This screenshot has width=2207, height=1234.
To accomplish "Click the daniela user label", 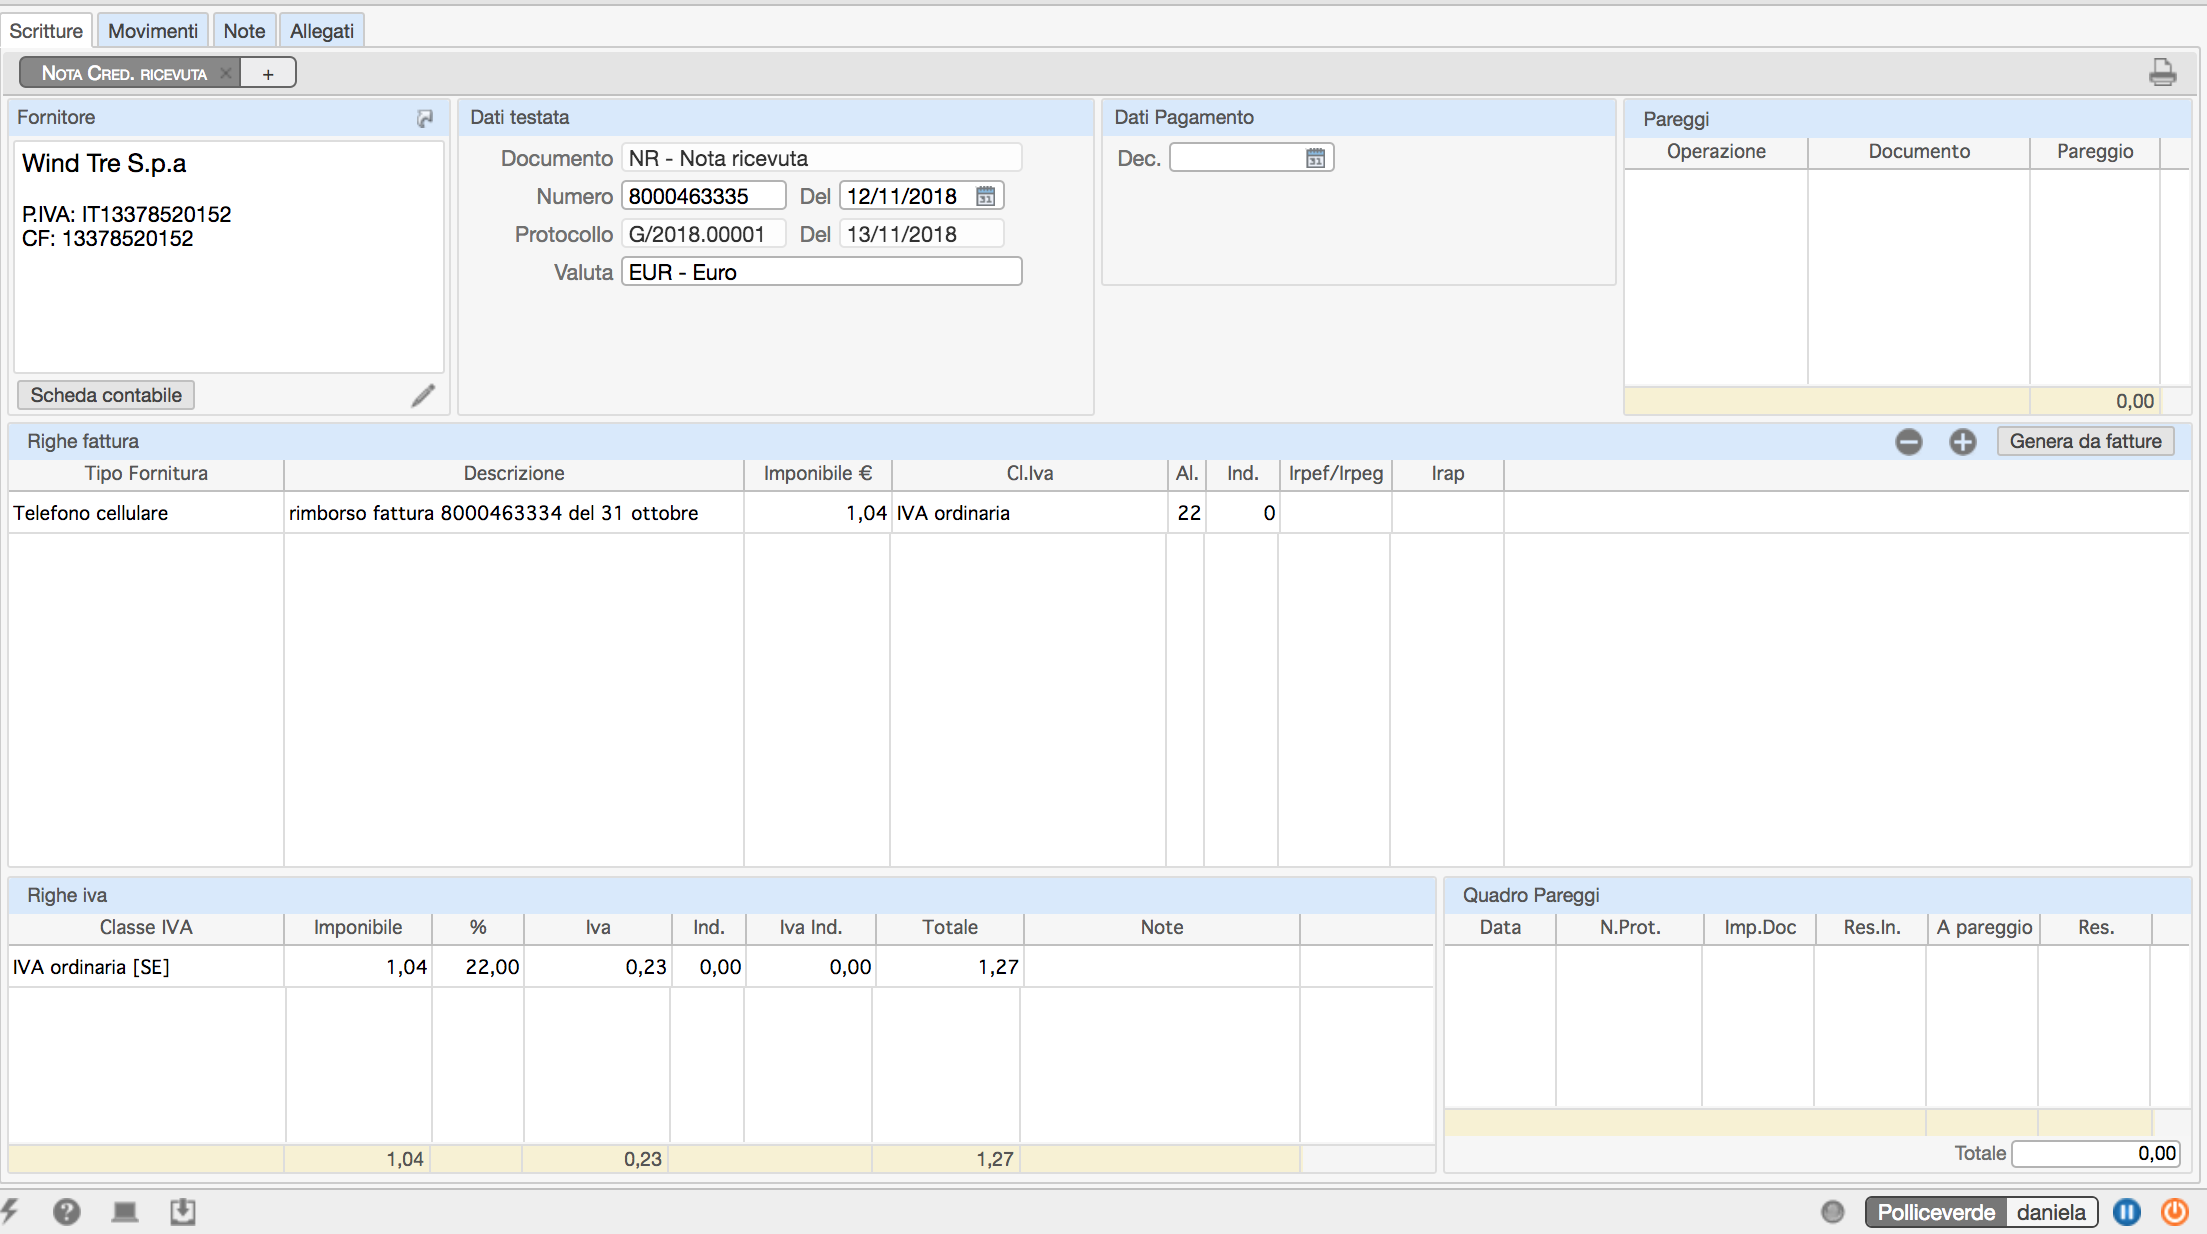I will coord(2051,1212).
